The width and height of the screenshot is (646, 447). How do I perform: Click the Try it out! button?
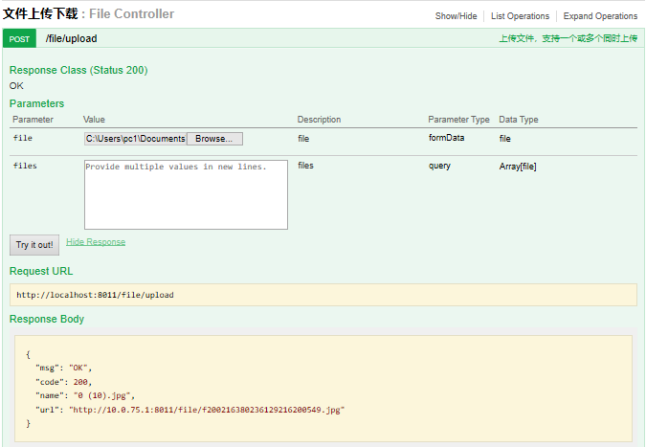34,245
